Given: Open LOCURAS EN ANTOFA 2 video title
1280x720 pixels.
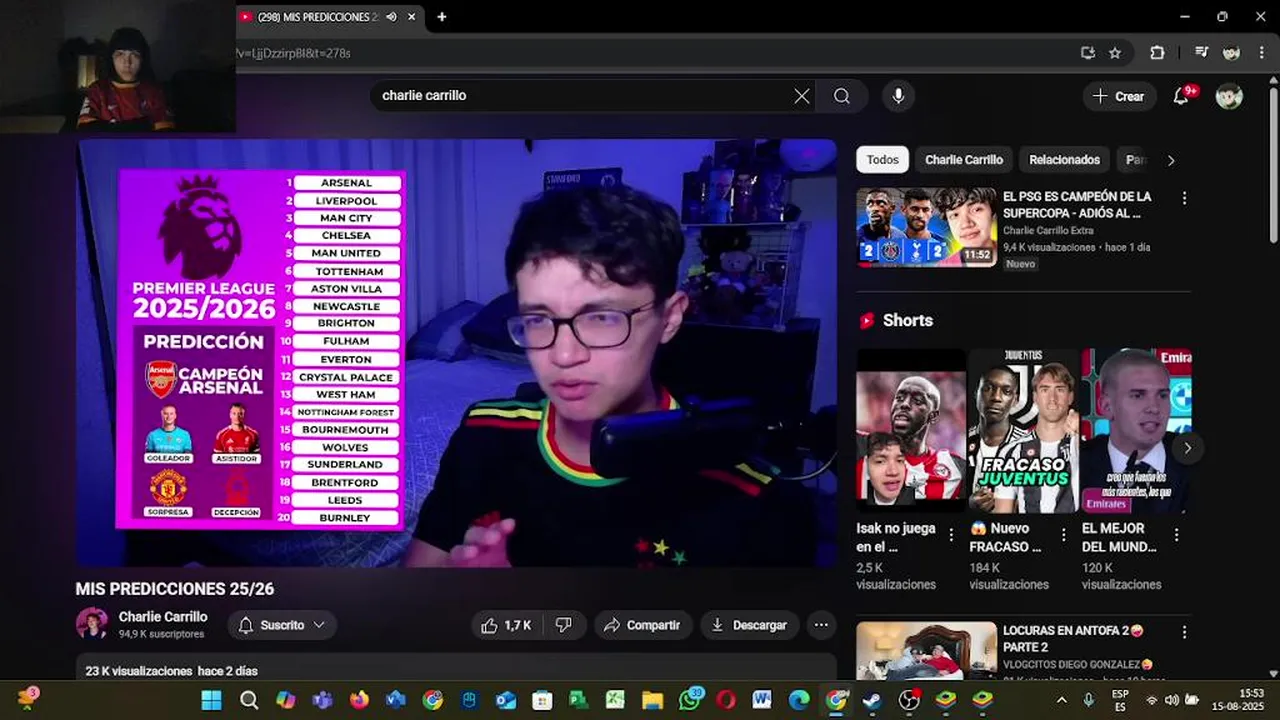Looking at the screenshot, I should (1074, 639).
